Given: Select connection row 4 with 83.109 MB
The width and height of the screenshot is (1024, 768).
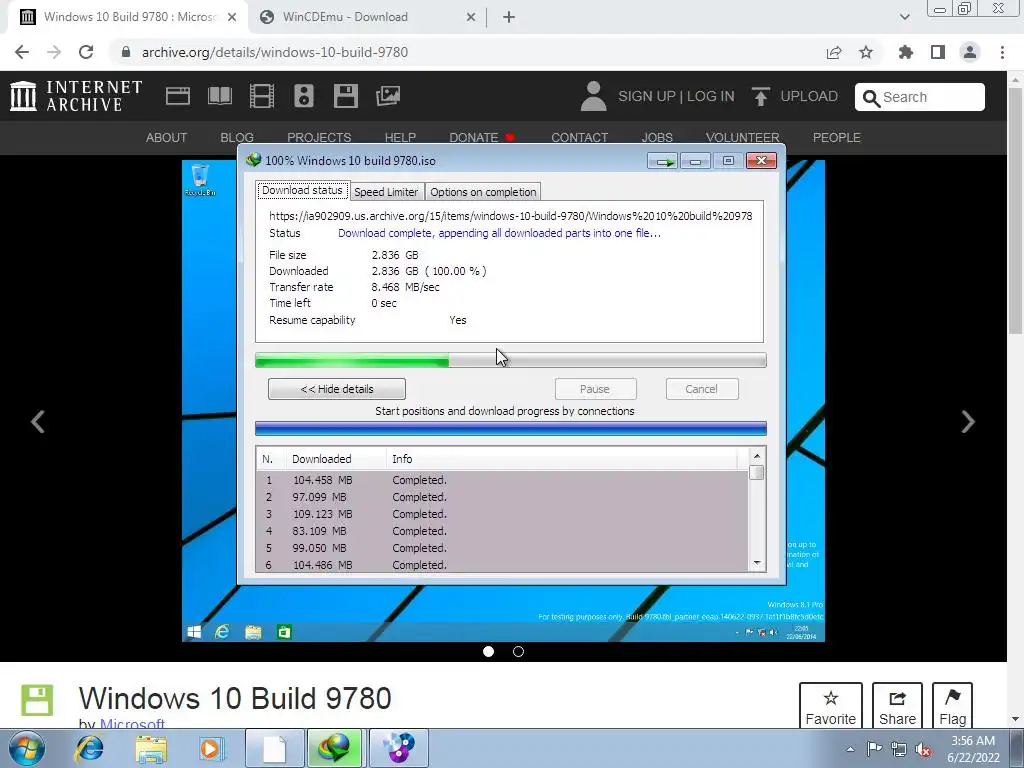Looking at the screenshot, I should pyautogui.click(x=502, y=531).
